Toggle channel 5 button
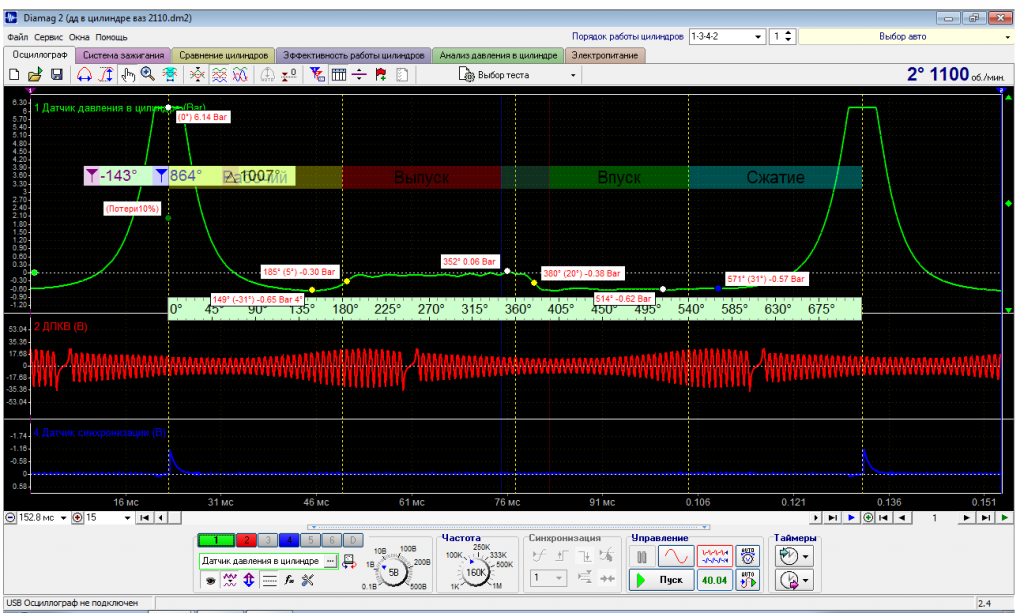The height and width of the screenshot is (613, 1024). point(311,540)
